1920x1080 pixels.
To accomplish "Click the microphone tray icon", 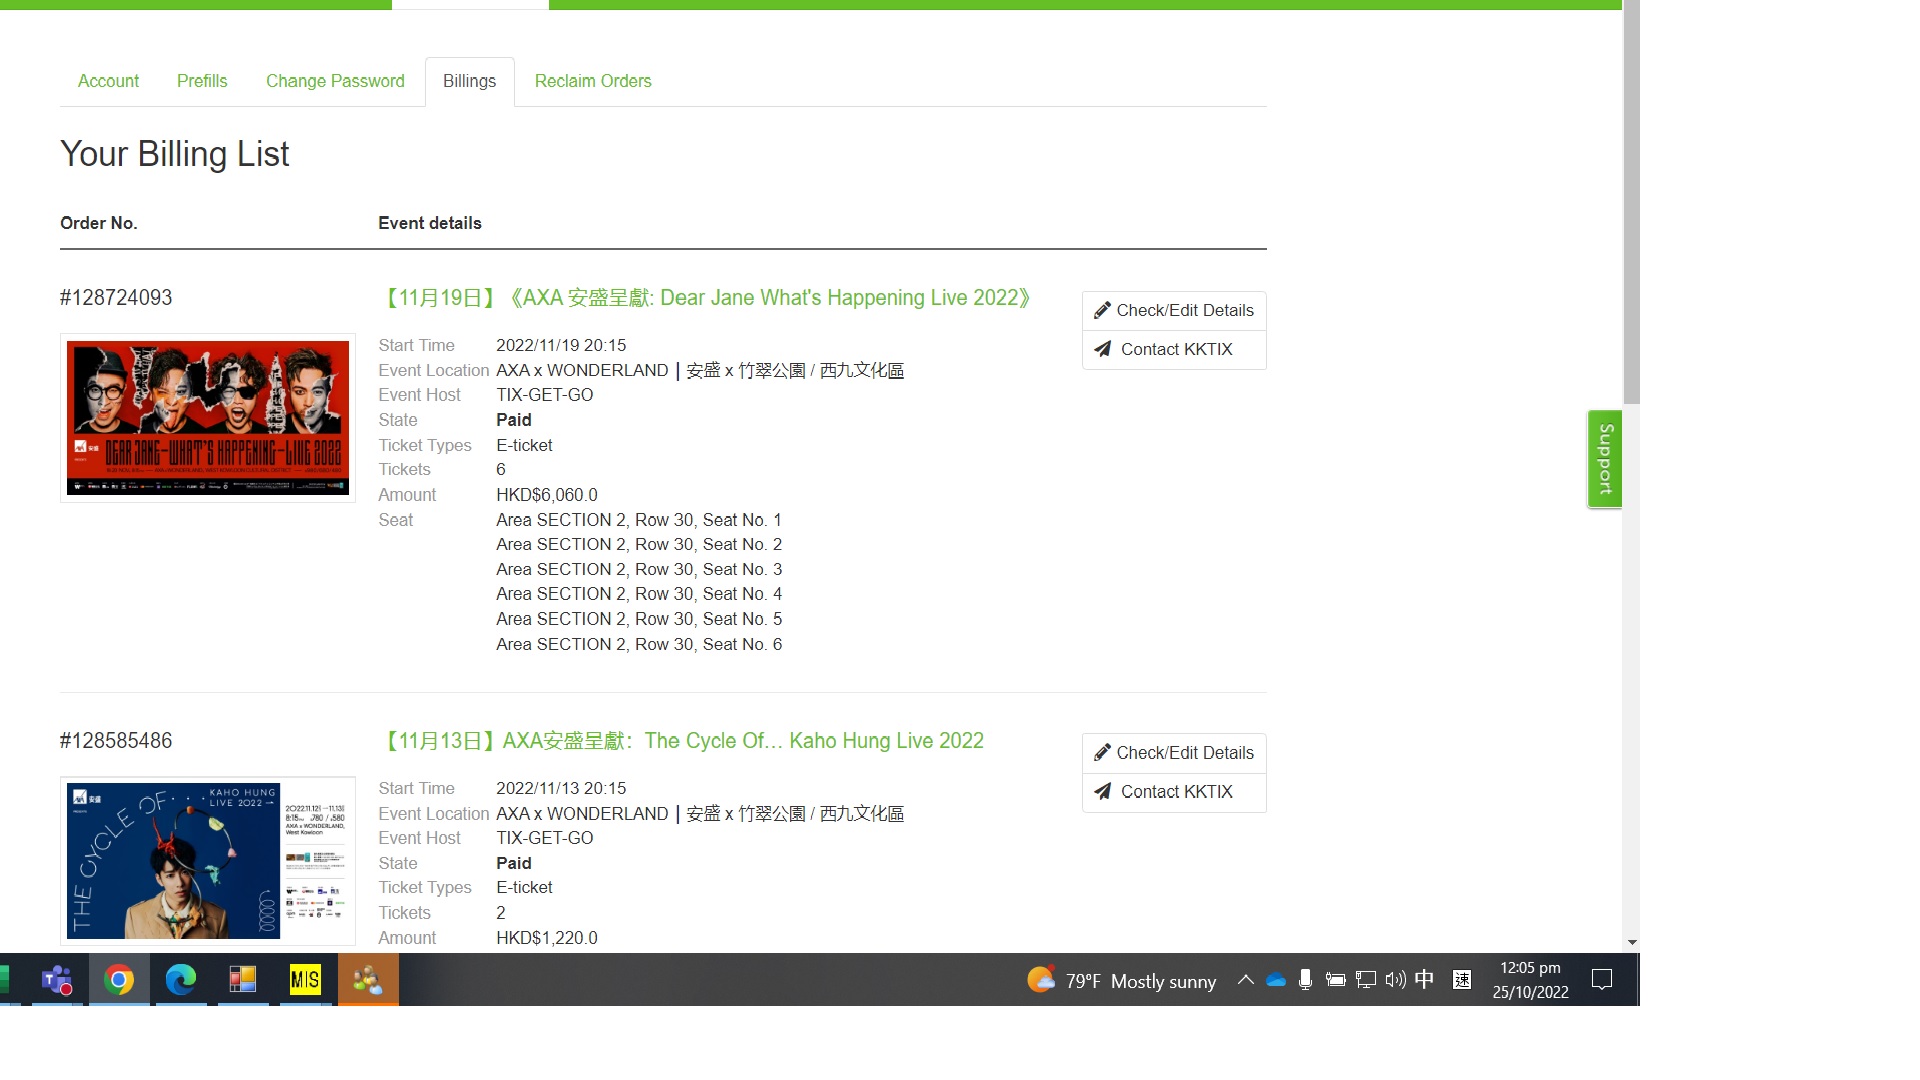I will pos(1305,980).
